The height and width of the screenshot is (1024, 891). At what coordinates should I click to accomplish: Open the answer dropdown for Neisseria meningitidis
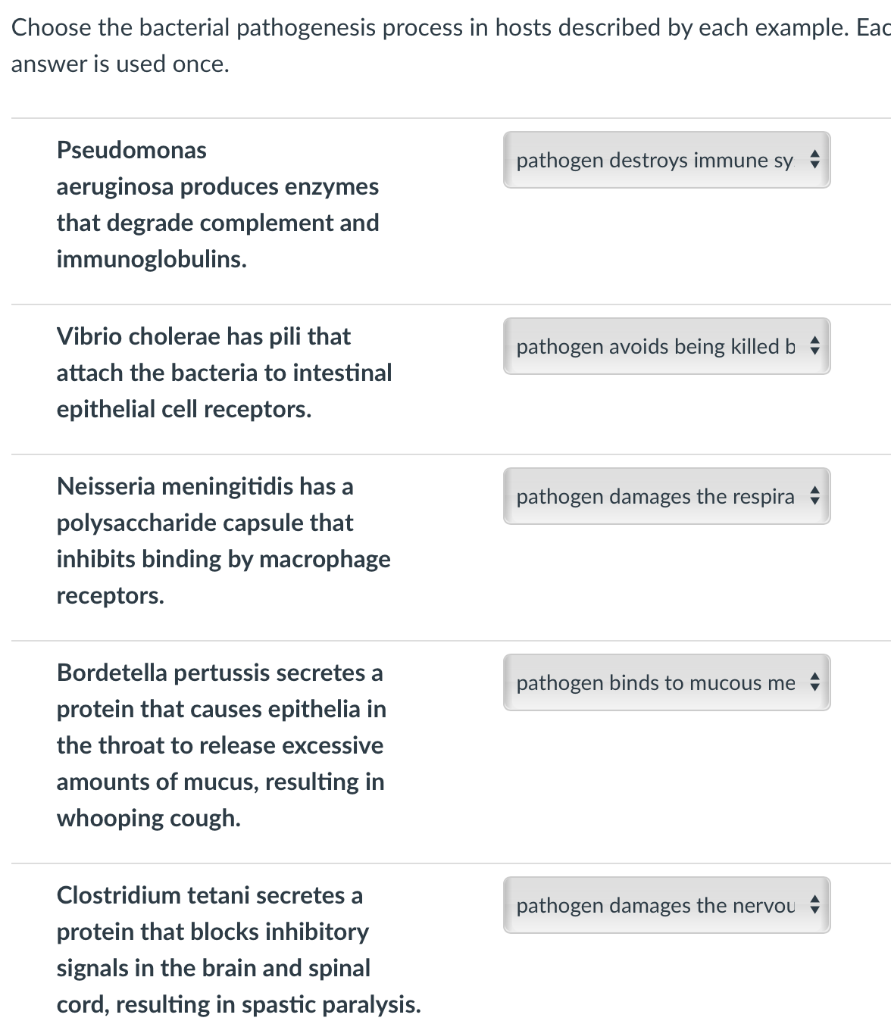(665, 496)
